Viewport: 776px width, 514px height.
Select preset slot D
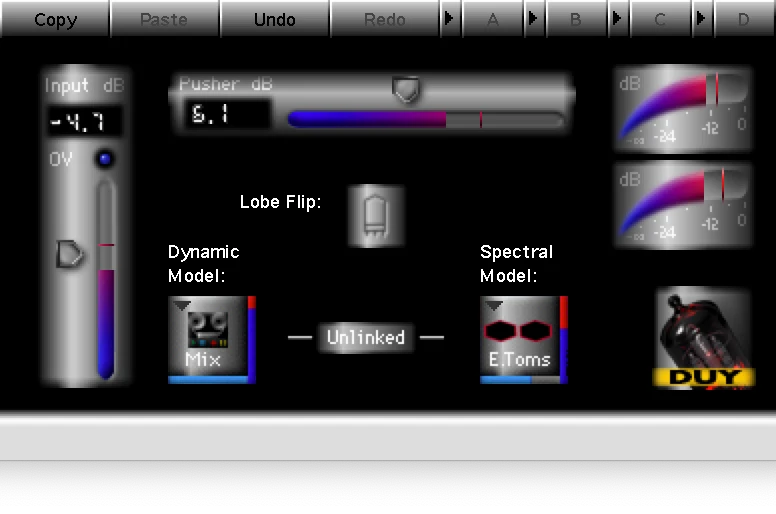point(744,19)
